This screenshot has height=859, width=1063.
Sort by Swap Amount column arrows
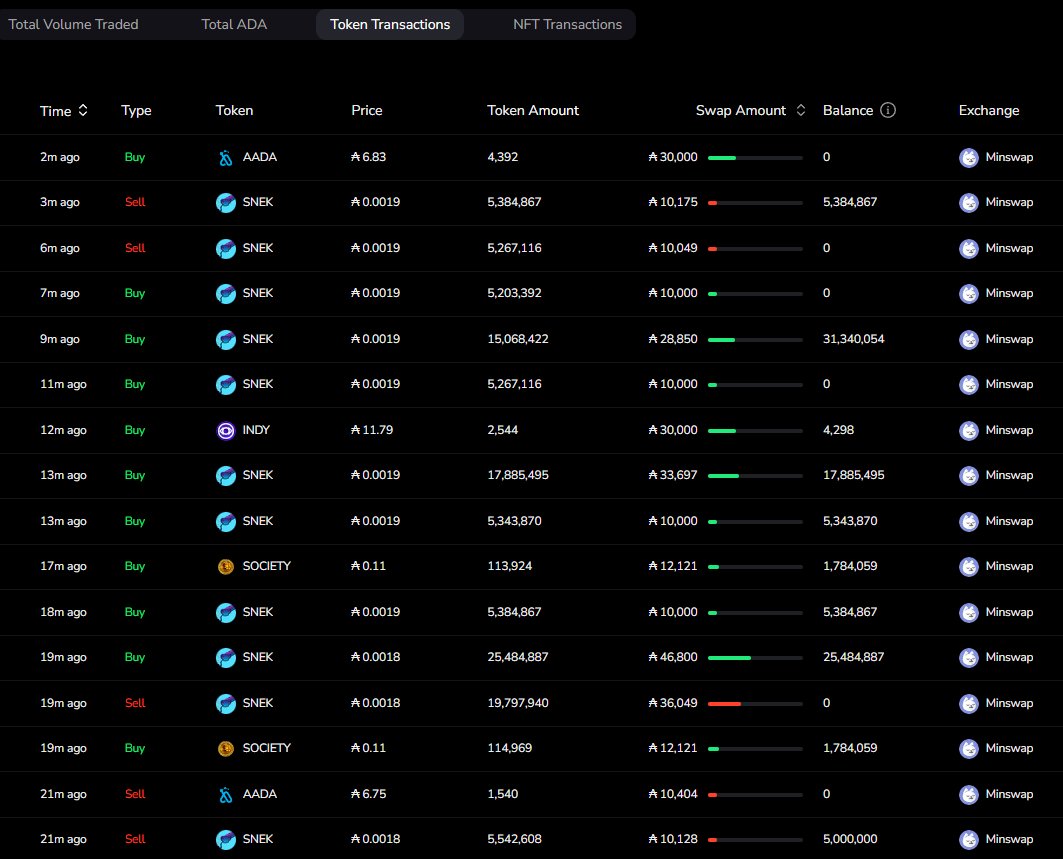pyautogui.click(x=801, y=110)
